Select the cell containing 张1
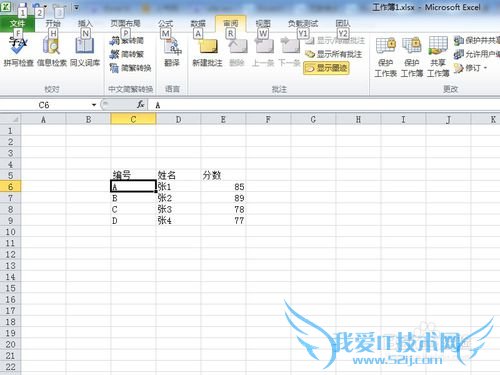 click(x=178, y=186)
